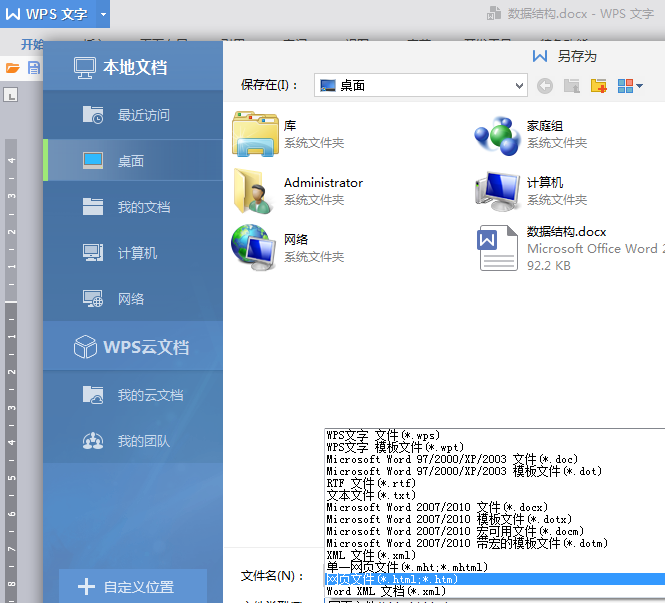Click the create new folder icon
Image resolution: width=665 pixels, height=603 pixels.
pos(598,86)
